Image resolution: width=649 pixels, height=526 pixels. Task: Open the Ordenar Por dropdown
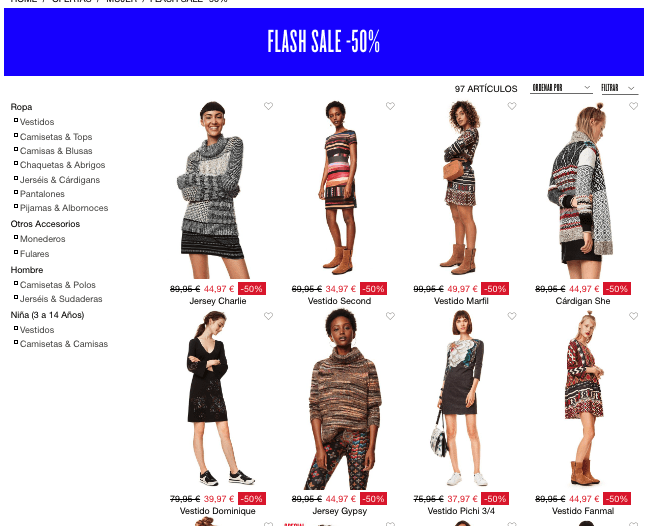pyautogui.click(x=561, y=88)
